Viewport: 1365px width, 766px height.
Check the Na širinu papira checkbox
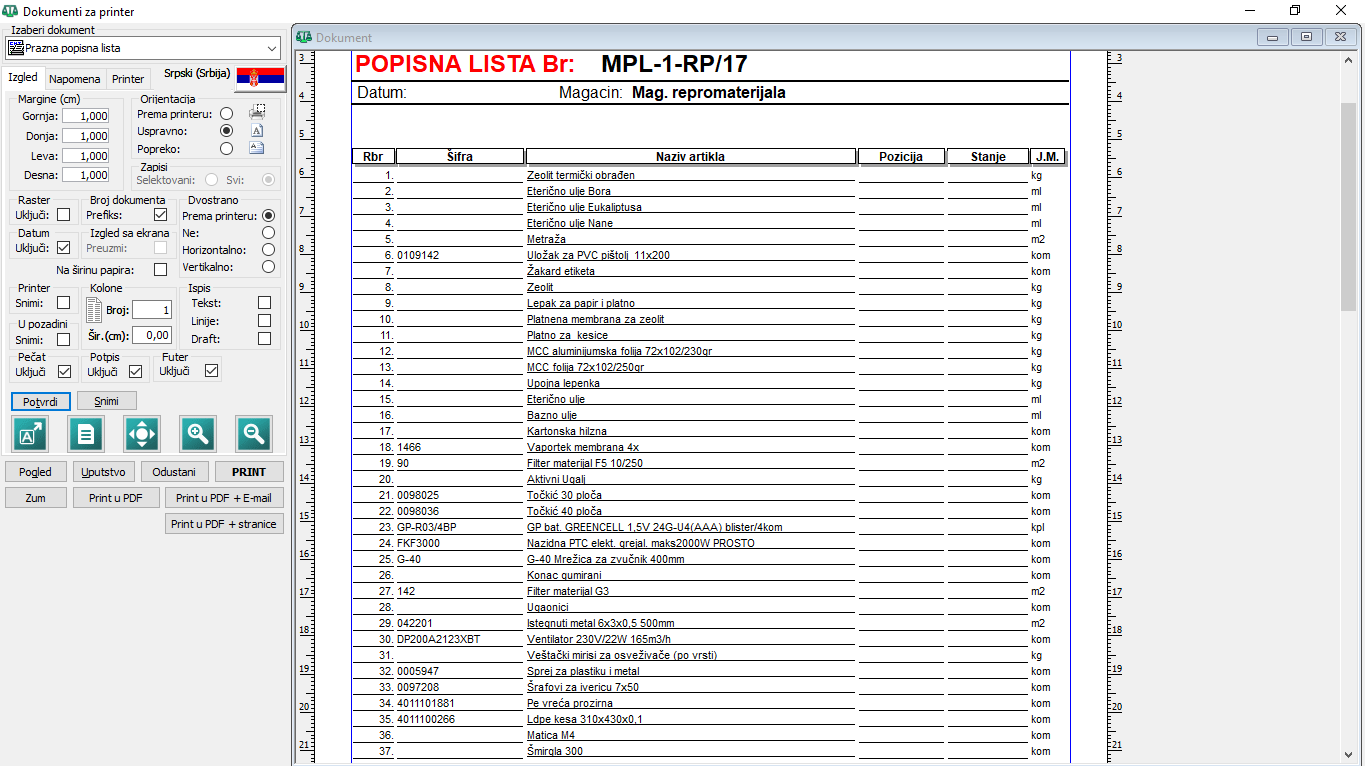160,269
